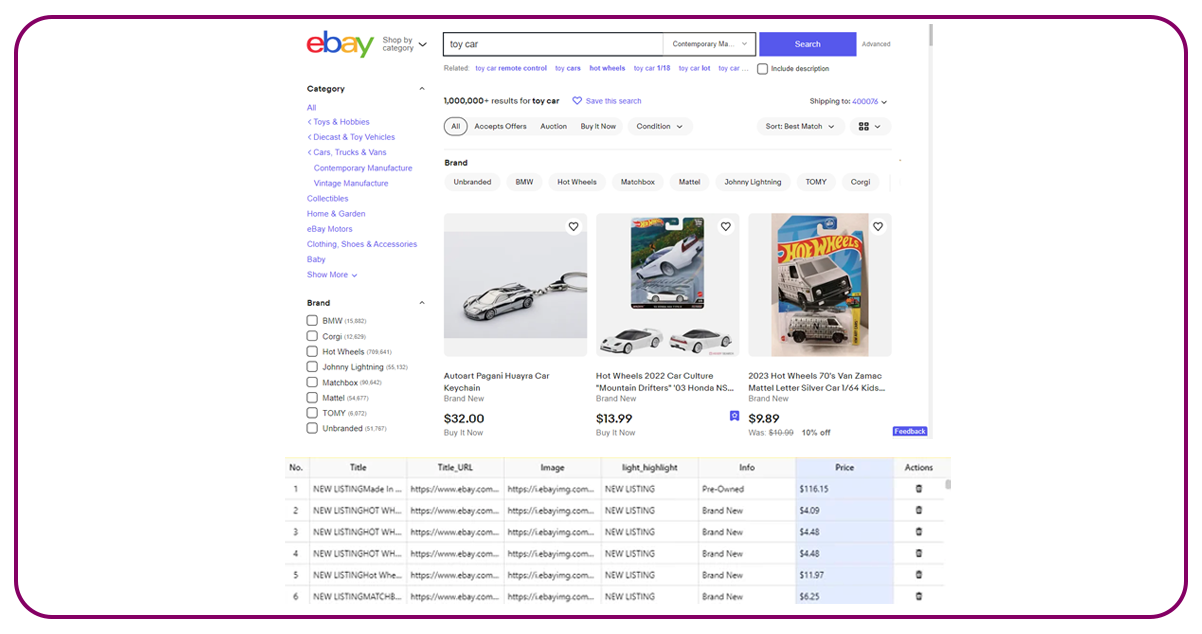This screenshot has width=1202, height=634.
Task: Open the Mountain Drifters Honda NSX product image
Action: [x=668, y=285]
